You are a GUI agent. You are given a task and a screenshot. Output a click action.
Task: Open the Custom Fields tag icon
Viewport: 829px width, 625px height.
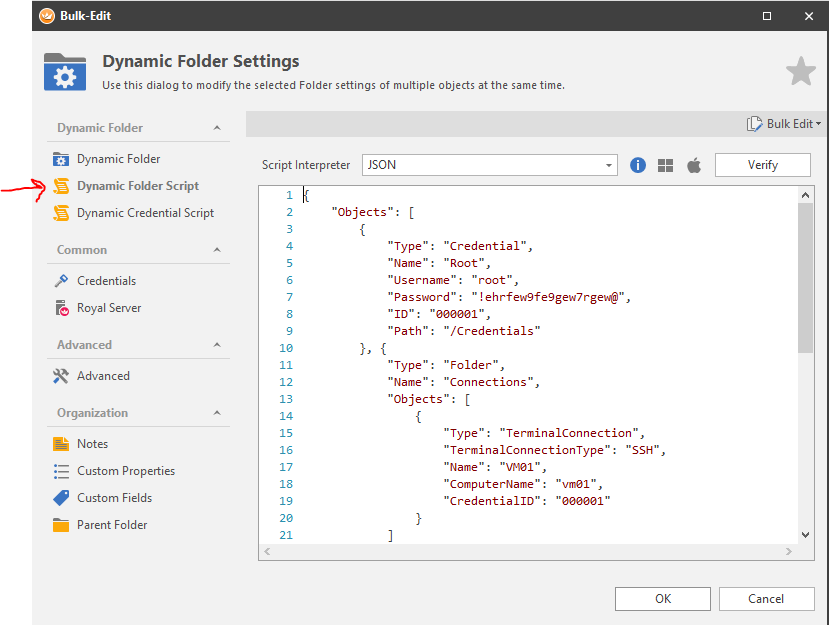coord(61,498)
